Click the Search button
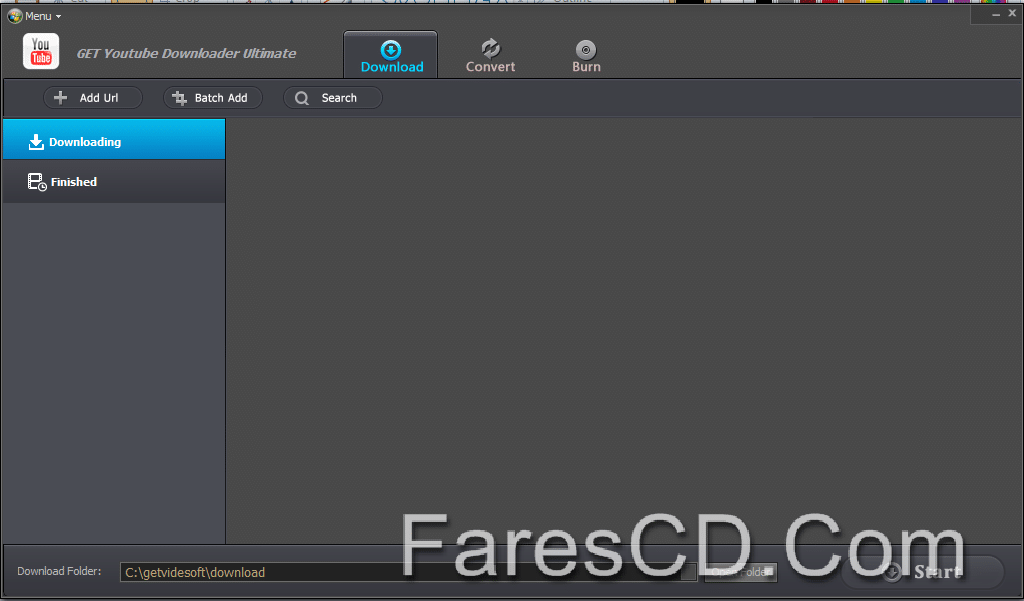Image resolution: width=1024 pixels, height=601 pixels. pos(332,98)
